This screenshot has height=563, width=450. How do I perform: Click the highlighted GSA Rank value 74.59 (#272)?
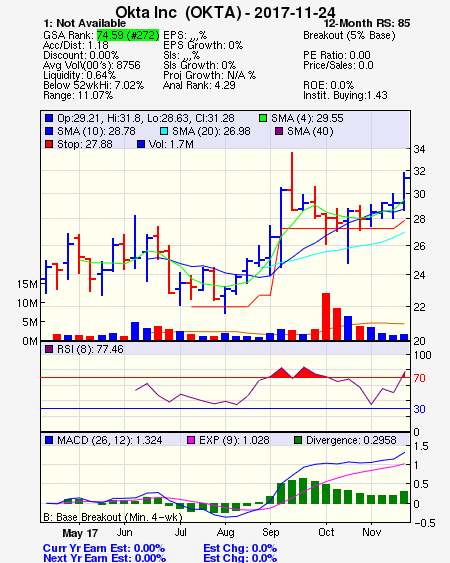coord(128,35)
